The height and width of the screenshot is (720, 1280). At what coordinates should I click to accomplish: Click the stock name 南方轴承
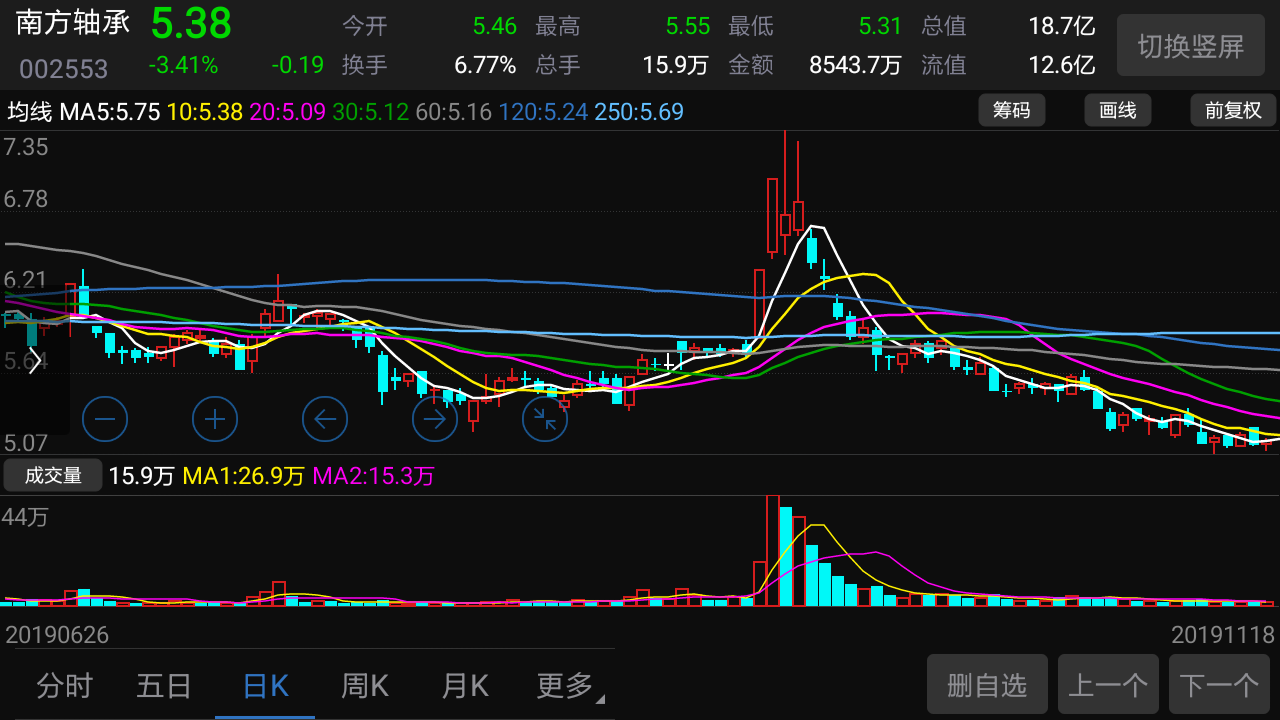coord(73,24)
